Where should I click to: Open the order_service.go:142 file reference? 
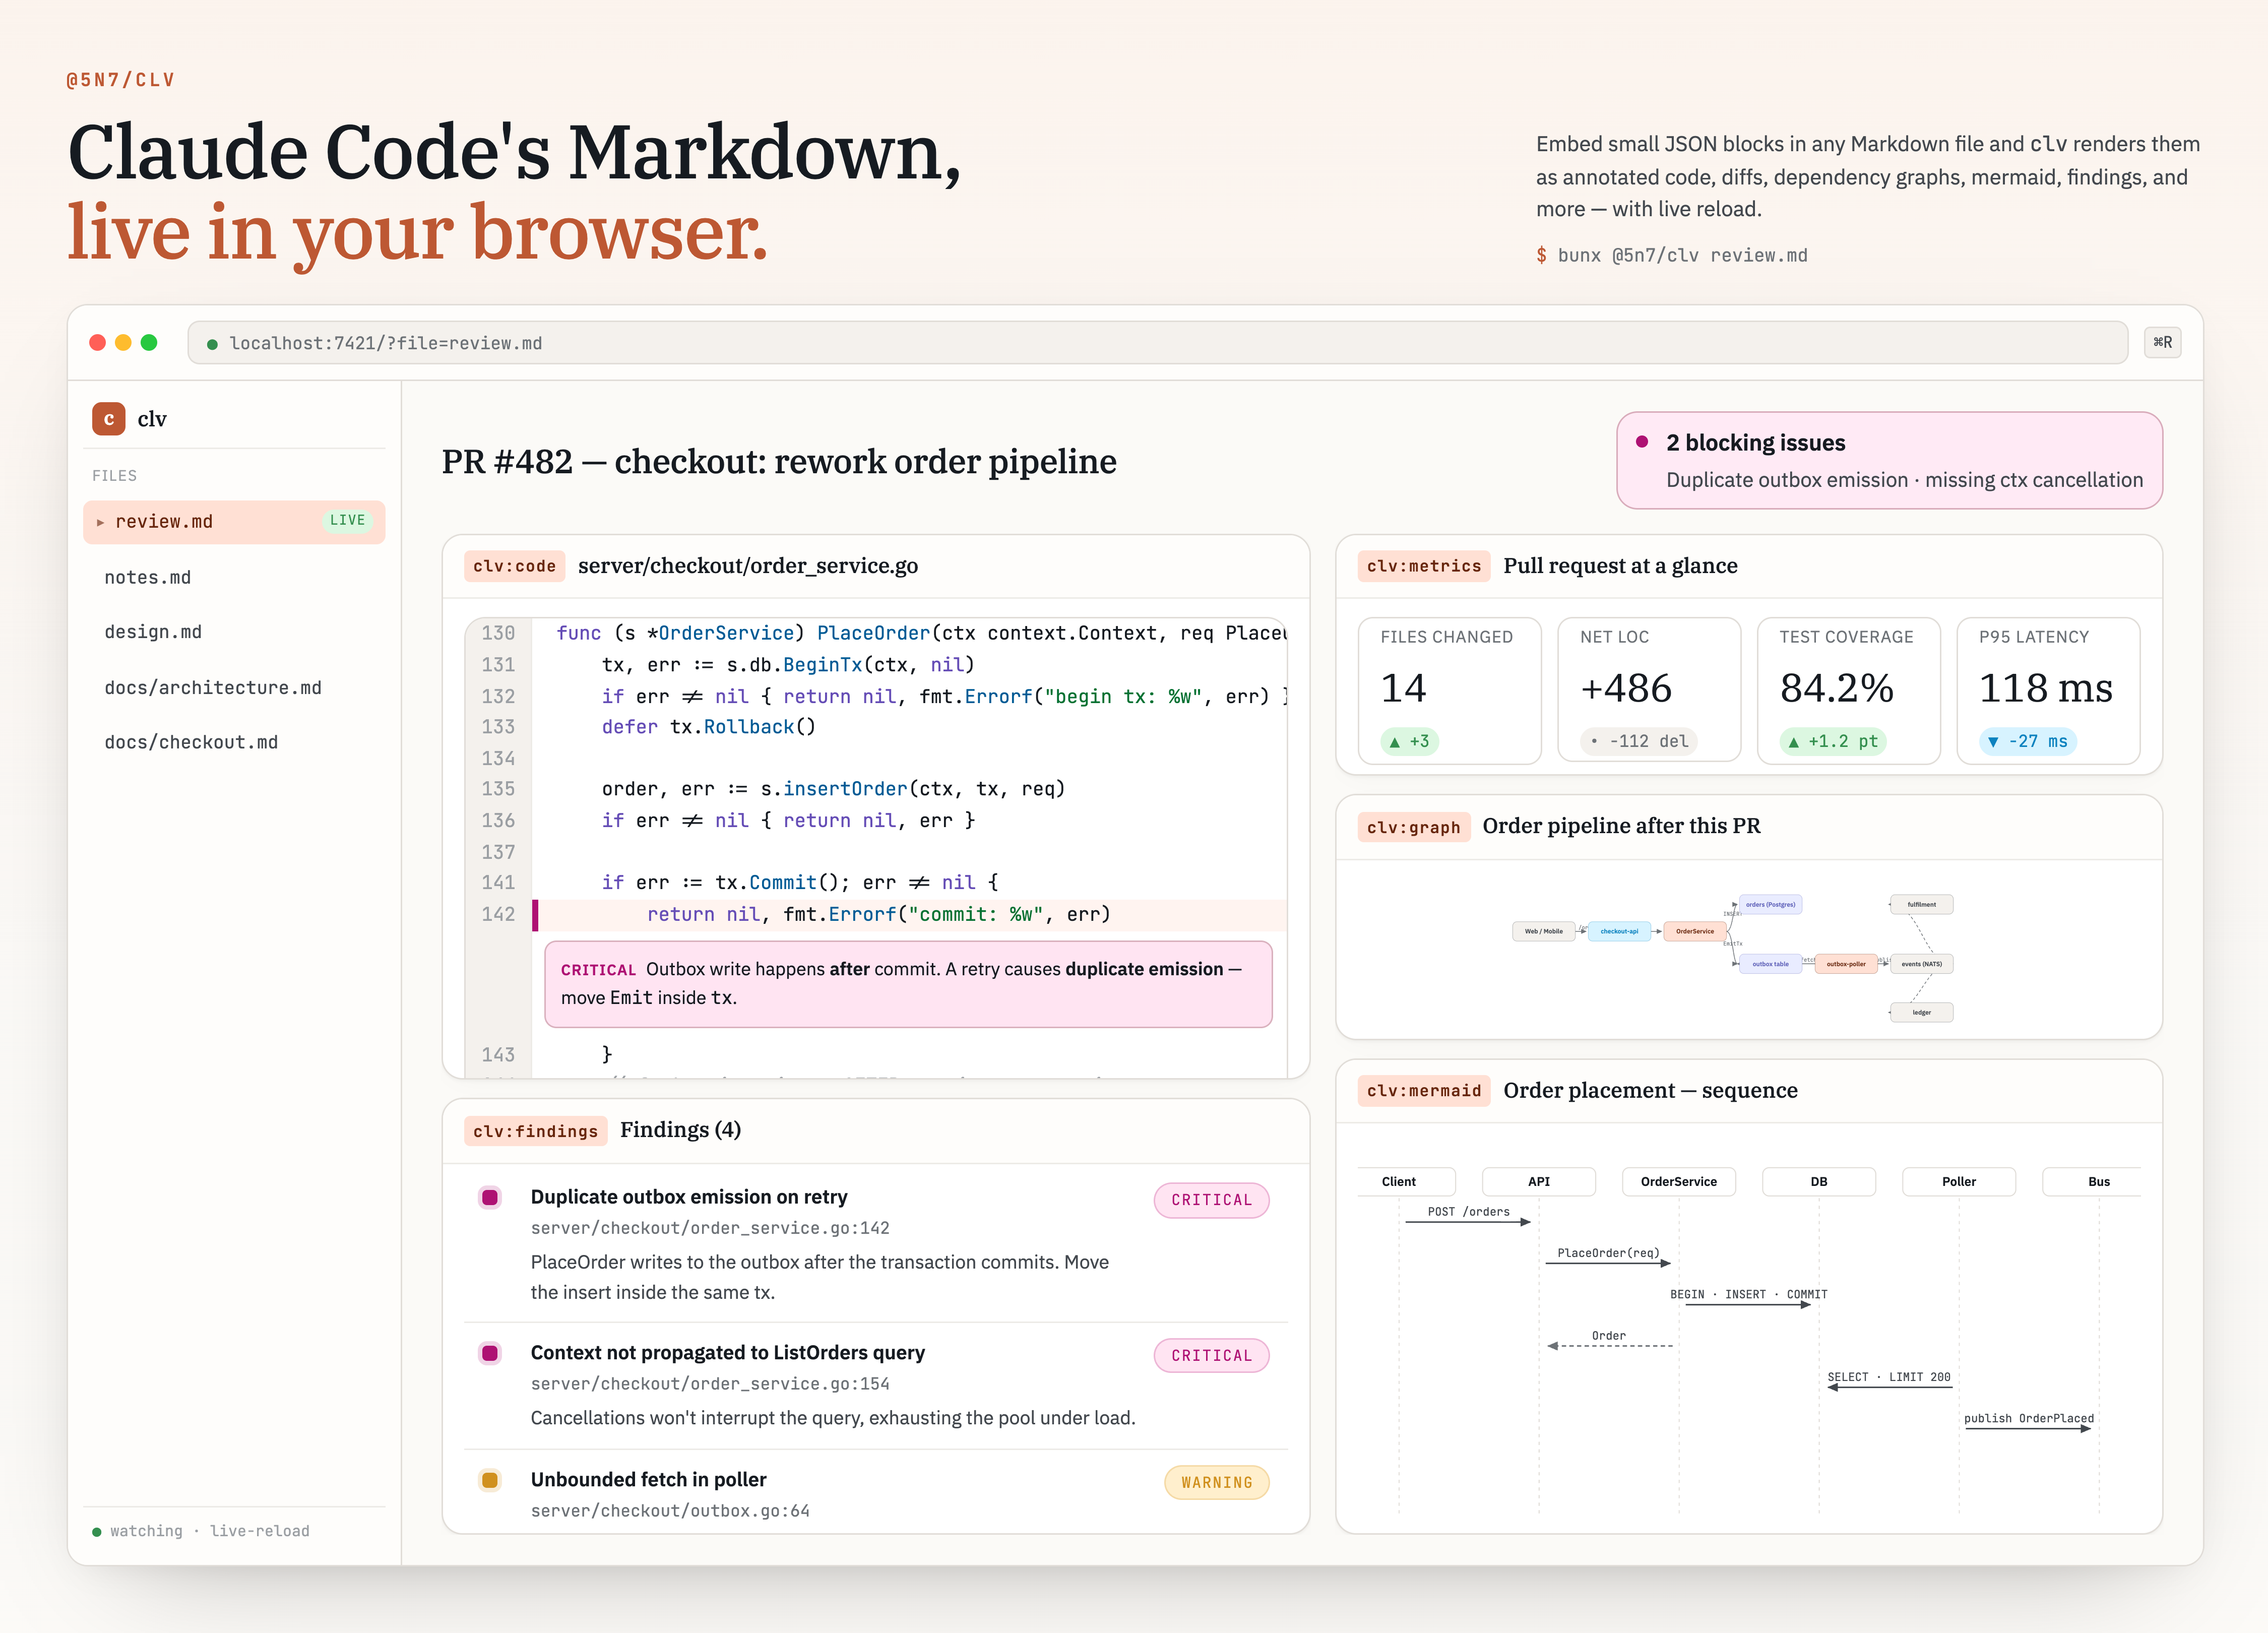pyautogui.click(x=710, y=1228)
